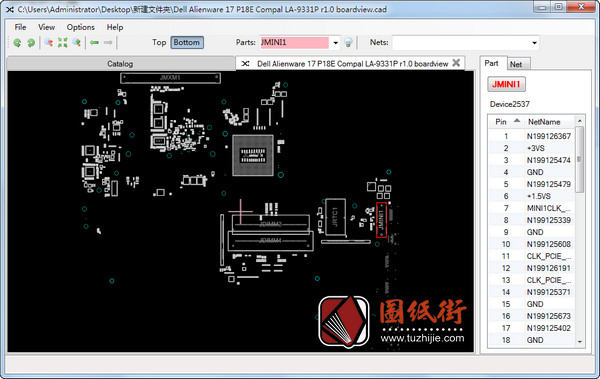Open the View menu
Image resolution: width=600 pixels, height=379 pixels.
[x=46, y=27]
